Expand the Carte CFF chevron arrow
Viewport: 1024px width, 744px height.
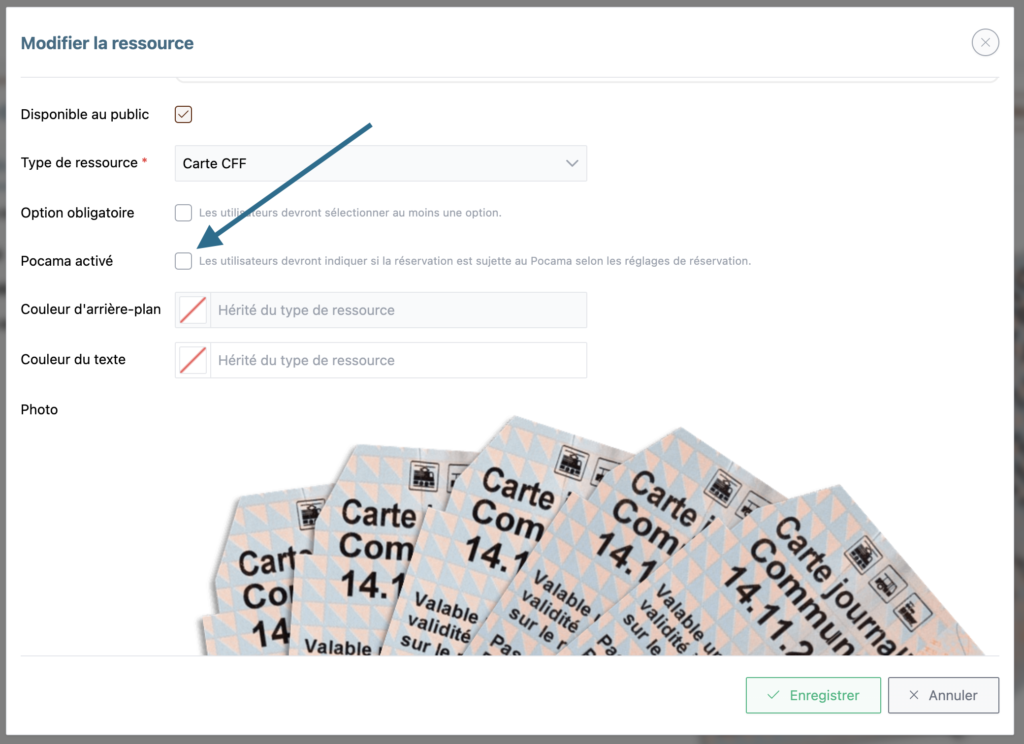pos(572,163)
